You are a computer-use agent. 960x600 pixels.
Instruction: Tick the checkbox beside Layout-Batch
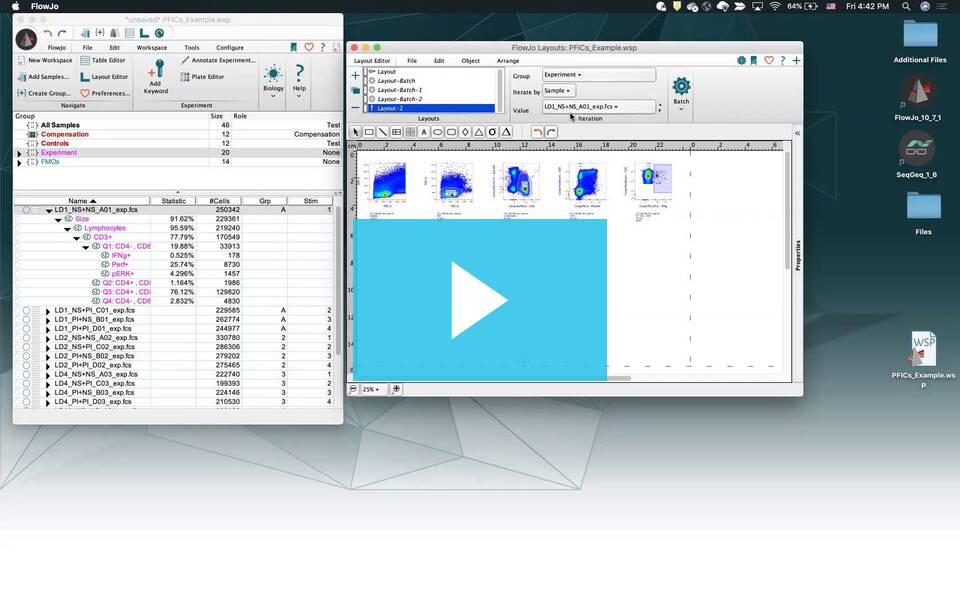[x=367, y=81]
